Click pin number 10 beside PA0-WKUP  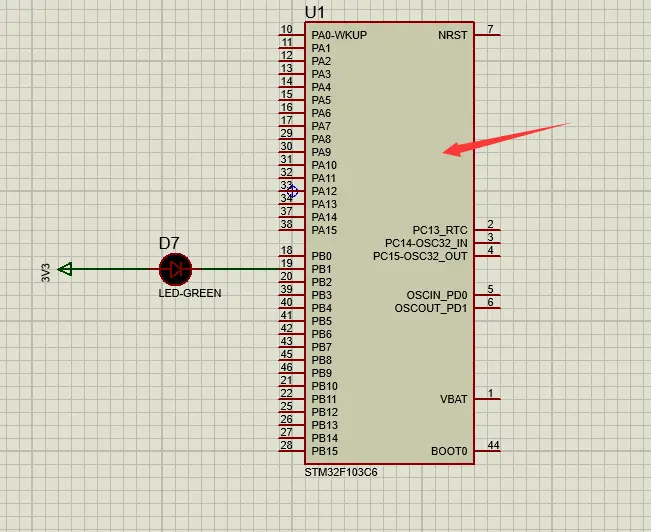tap(286, 29)
